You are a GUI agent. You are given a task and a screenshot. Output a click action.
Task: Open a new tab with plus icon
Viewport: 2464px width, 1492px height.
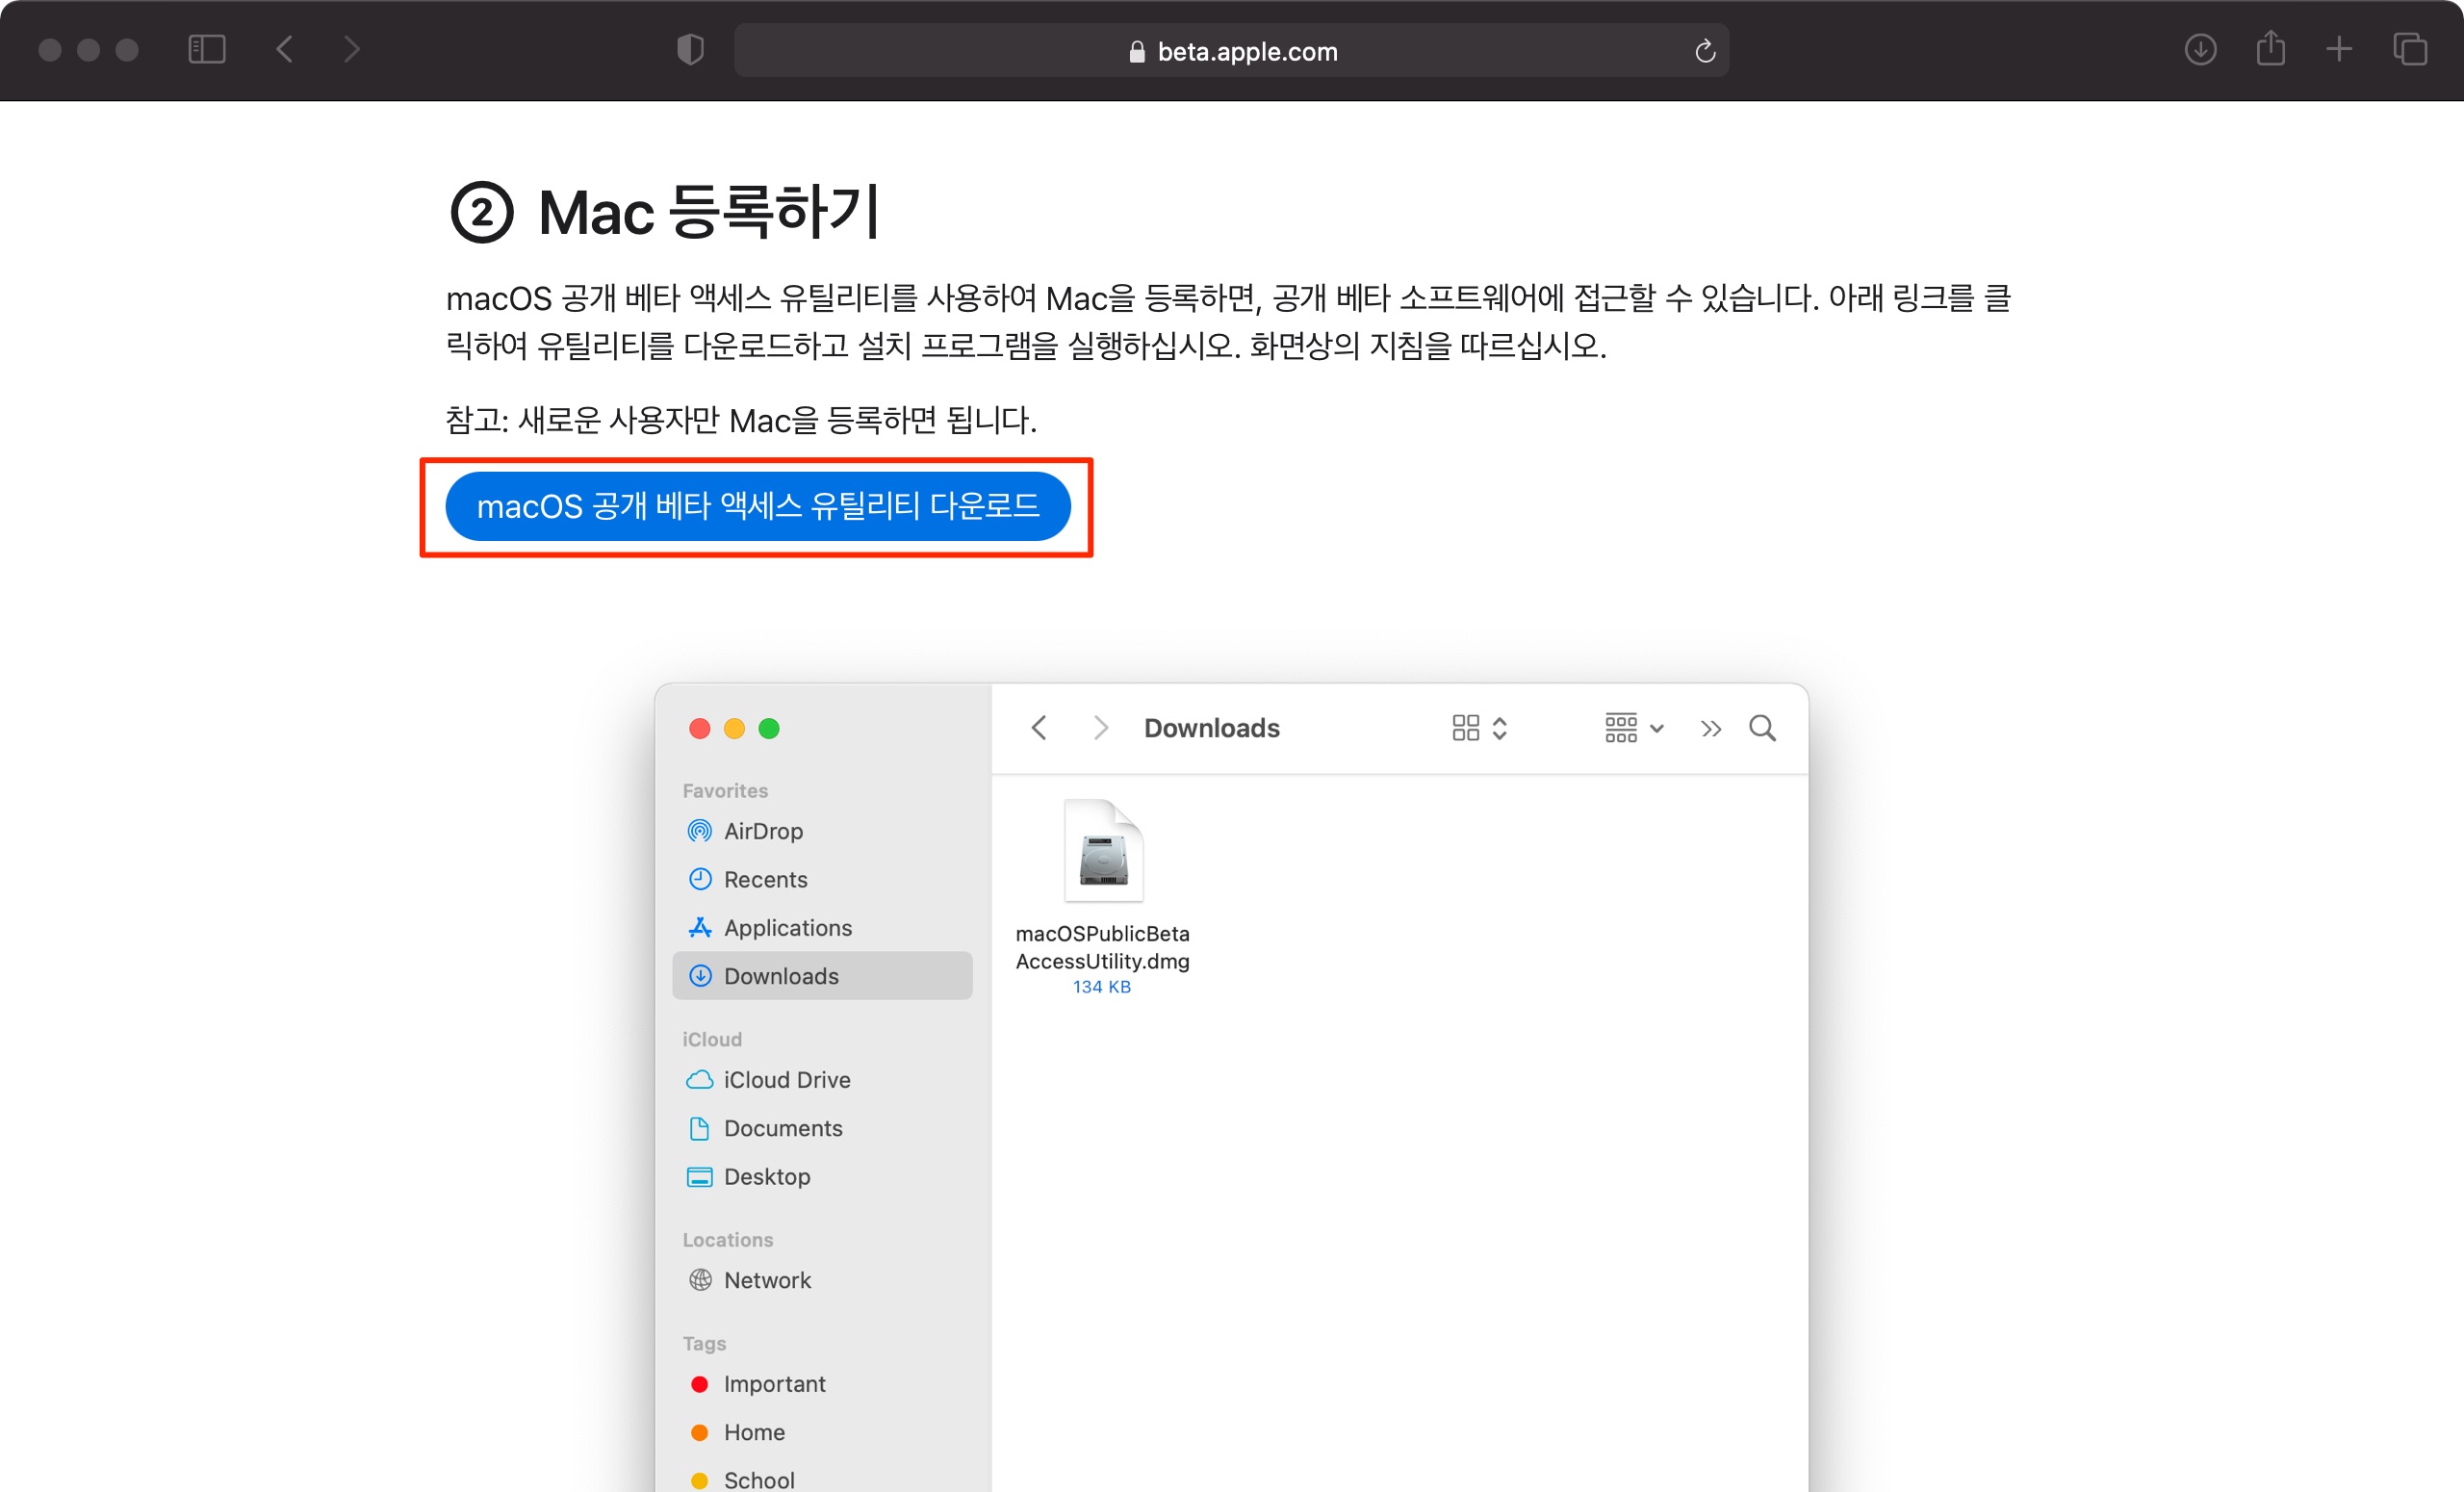point(2339,49)
